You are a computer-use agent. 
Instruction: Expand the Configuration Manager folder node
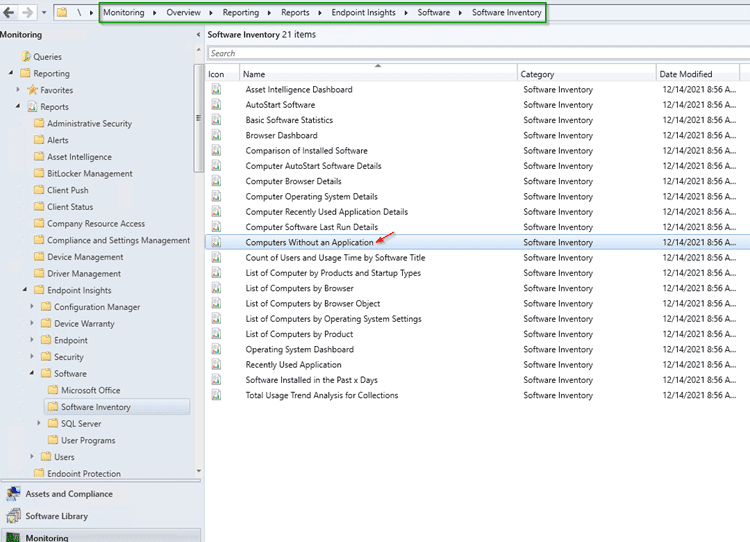tap(32, 307)
